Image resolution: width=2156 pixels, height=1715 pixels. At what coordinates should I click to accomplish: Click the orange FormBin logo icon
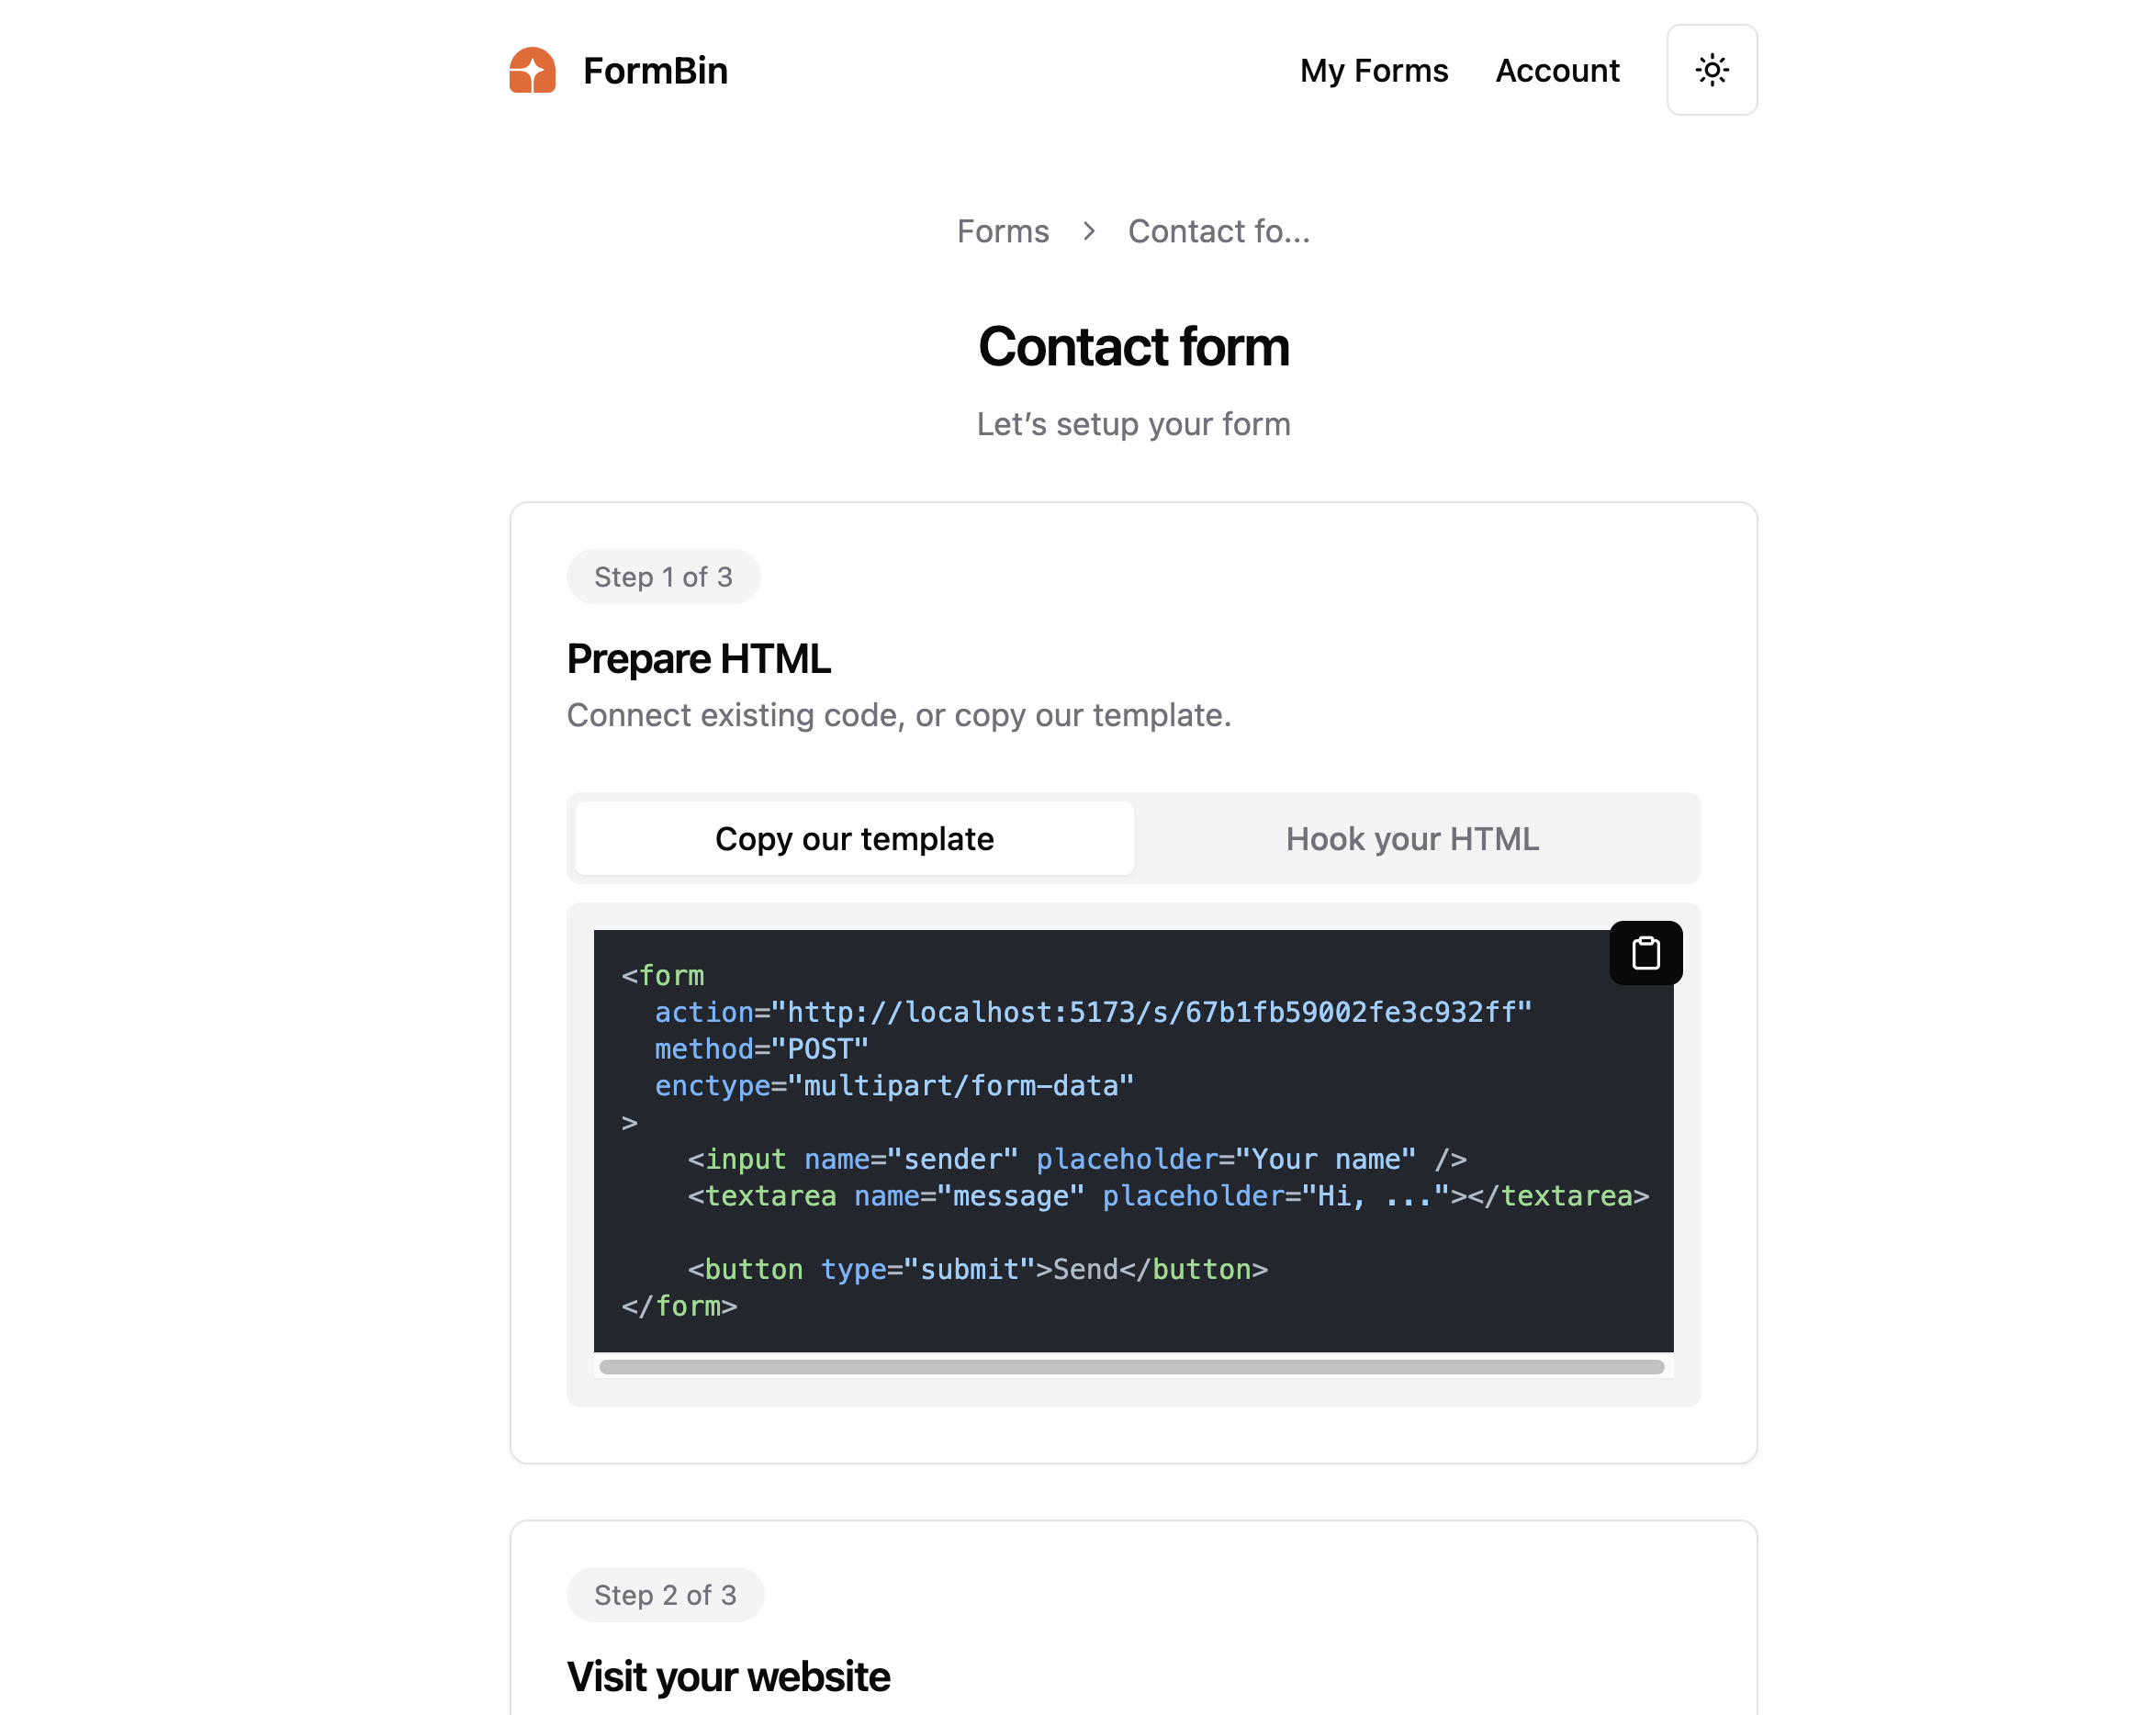[x=532, y=70]
